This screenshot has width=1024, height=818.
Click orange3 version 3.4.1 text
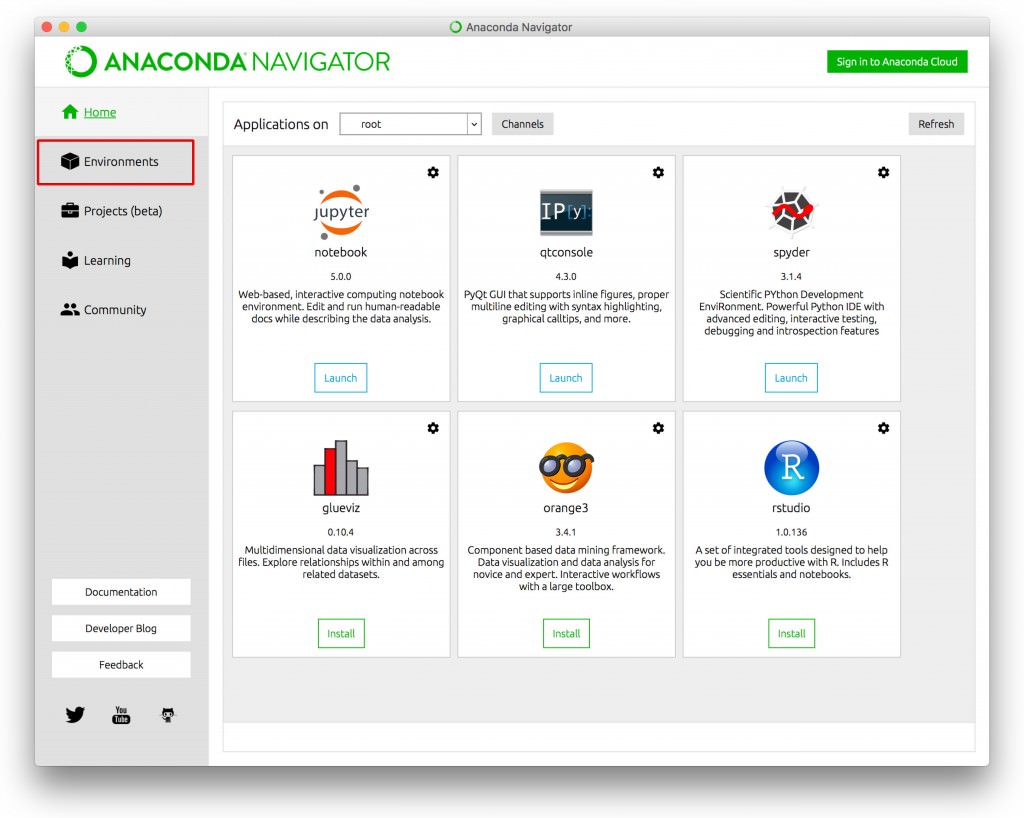point(566,532)
